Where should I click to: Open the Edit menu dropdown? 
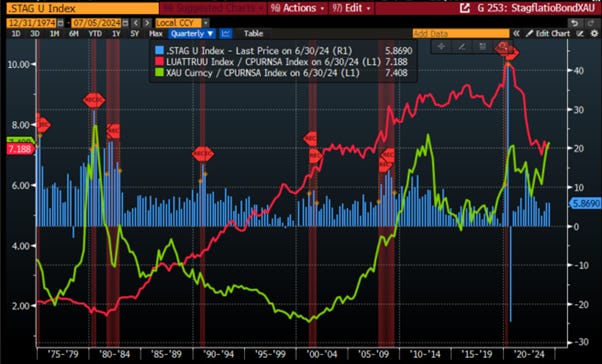(x=352, y=8)
